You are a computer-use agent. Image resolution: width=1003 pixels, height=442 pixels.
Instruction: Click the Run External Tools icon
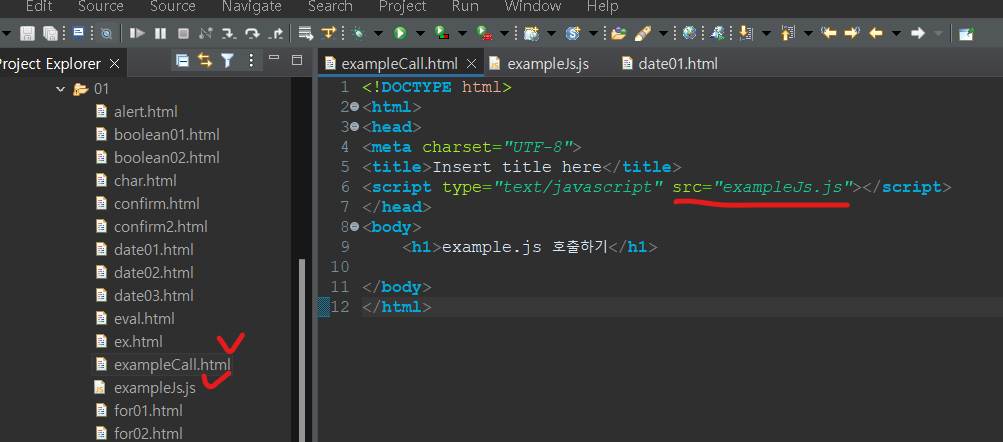pyautogui.click(x=485, y=33)
